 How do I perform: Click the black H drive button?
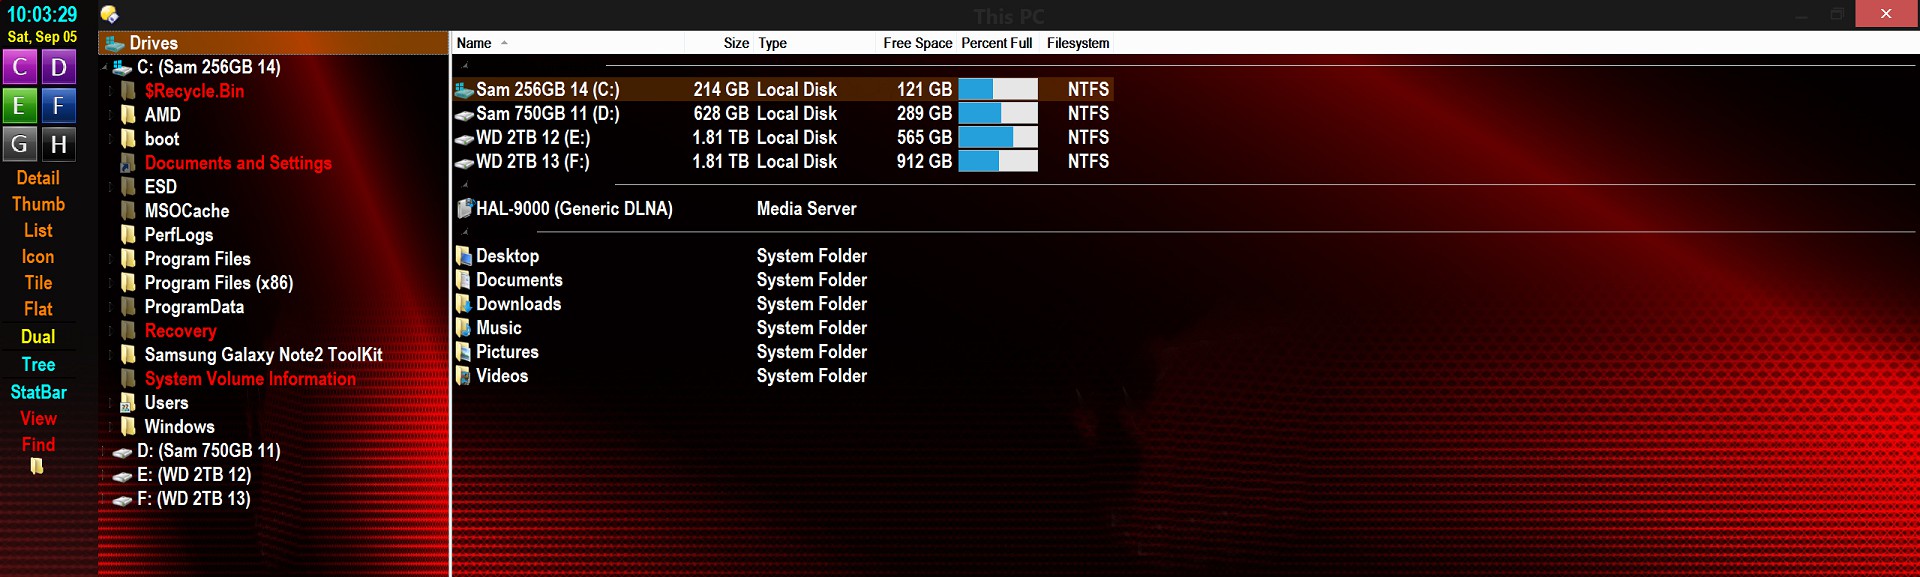pos(59,144)
